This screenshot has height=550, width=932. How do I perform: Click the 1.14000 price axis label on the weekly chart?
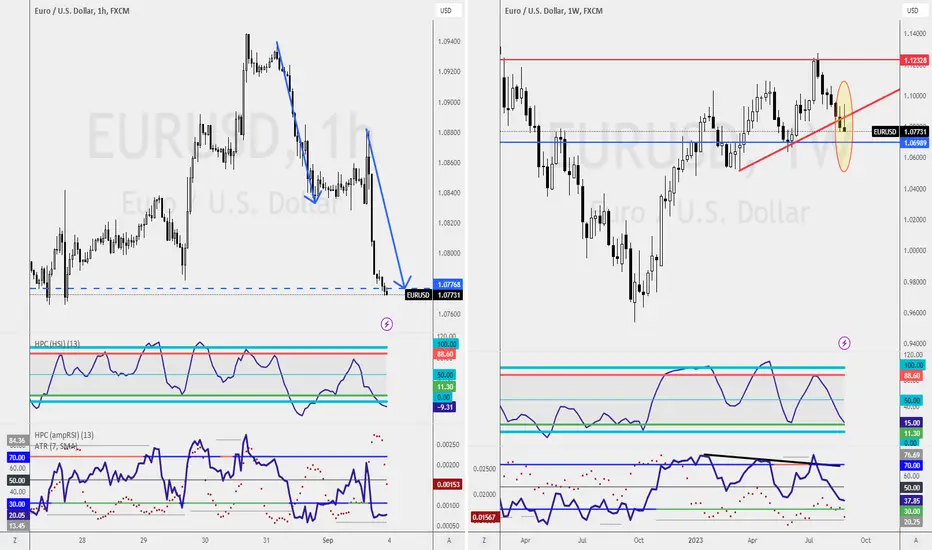click(915, 34)
